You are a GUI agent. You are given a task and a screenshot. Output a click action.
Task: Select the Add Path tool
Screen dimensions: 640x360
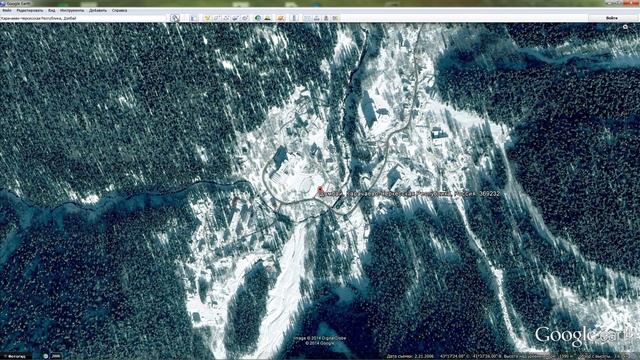[226, 18]
